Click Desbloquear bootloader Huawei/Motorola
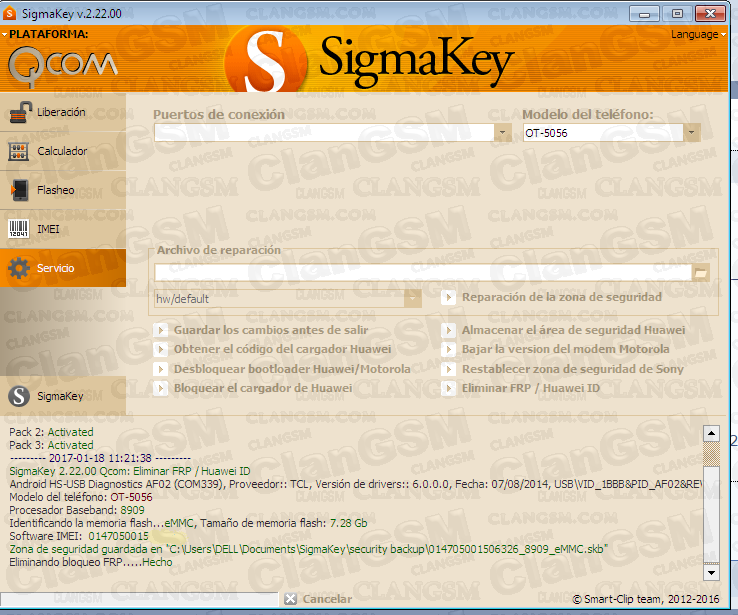The height and width of the screenshot is (615, 738). click(282, 369)
